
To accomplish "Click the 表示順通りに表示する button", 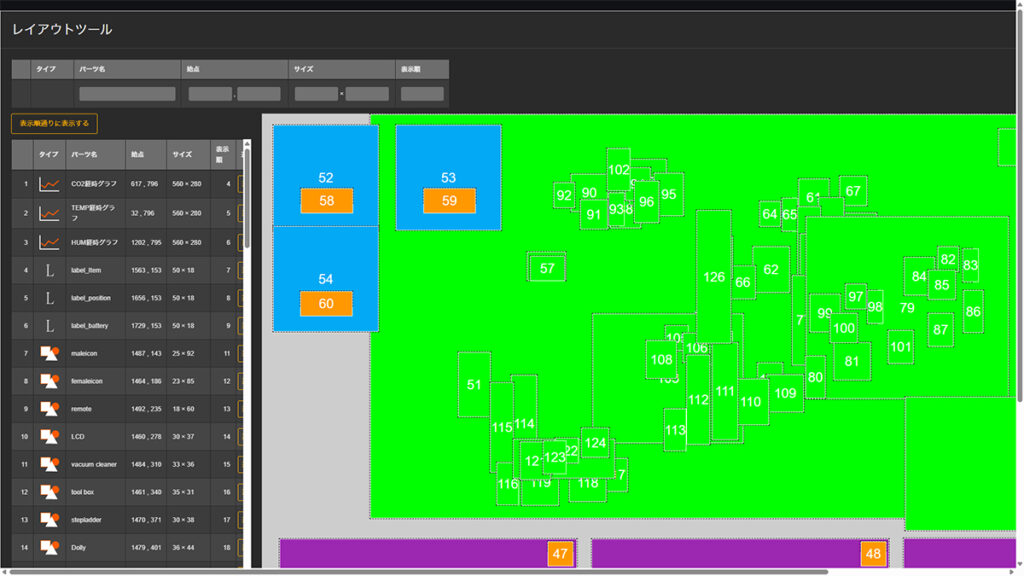I will click(x=54, y=123).
